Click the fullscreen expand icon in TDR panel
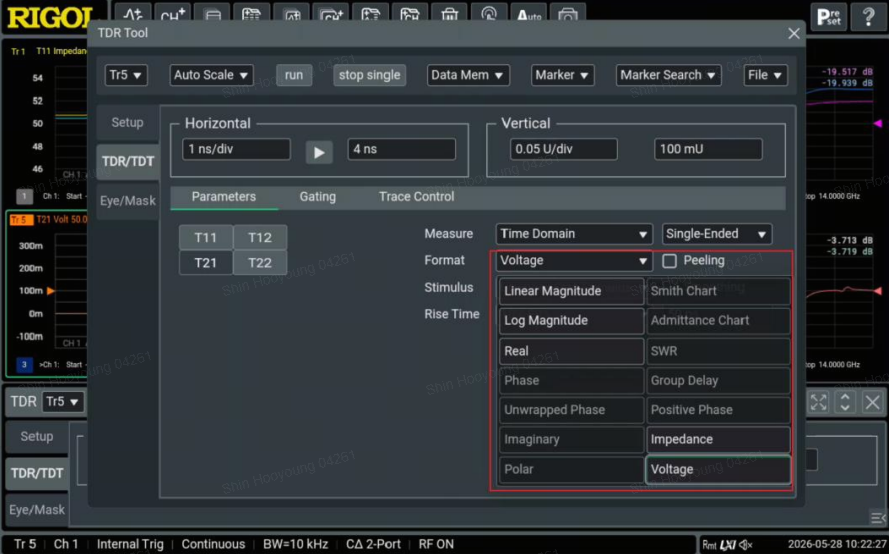Viewport: 889px width, 554px height. click(818, 403)
